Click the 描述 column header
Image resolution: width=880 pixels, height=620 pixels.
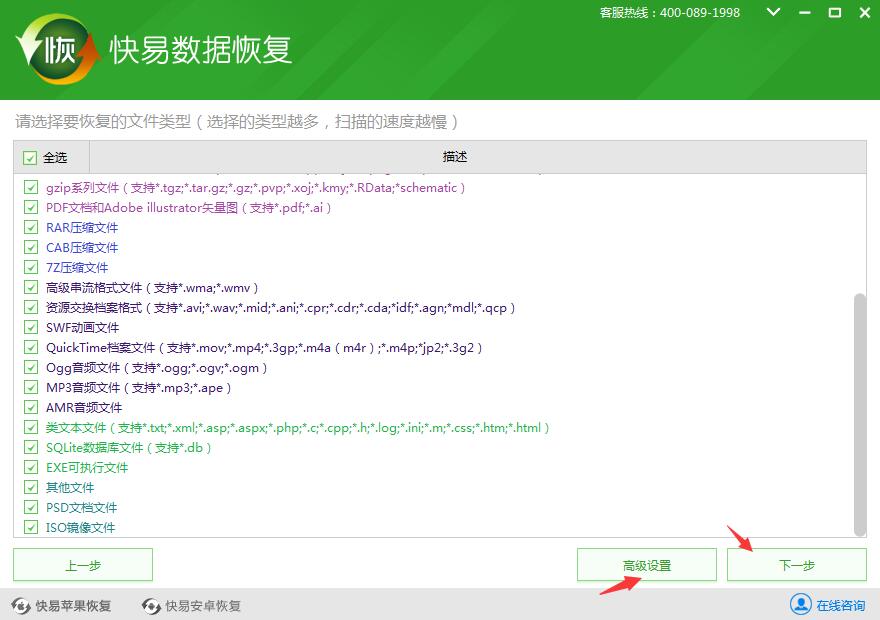pos(455,157)
